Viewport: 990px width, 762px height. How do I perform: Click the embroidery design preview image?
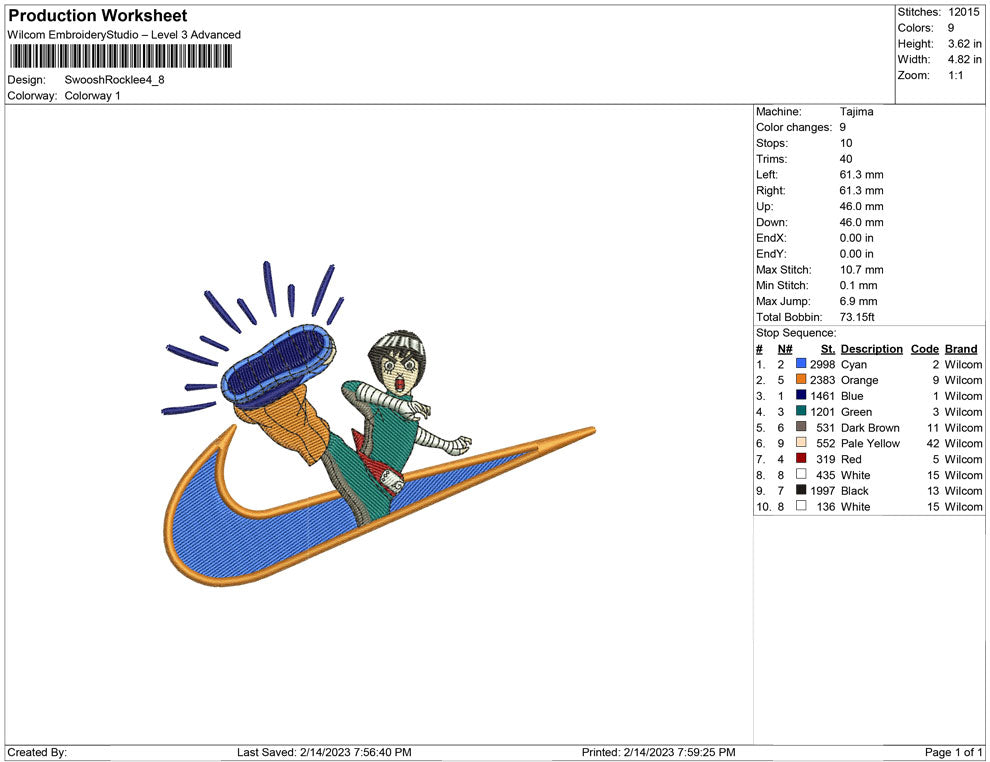[379, 423]
